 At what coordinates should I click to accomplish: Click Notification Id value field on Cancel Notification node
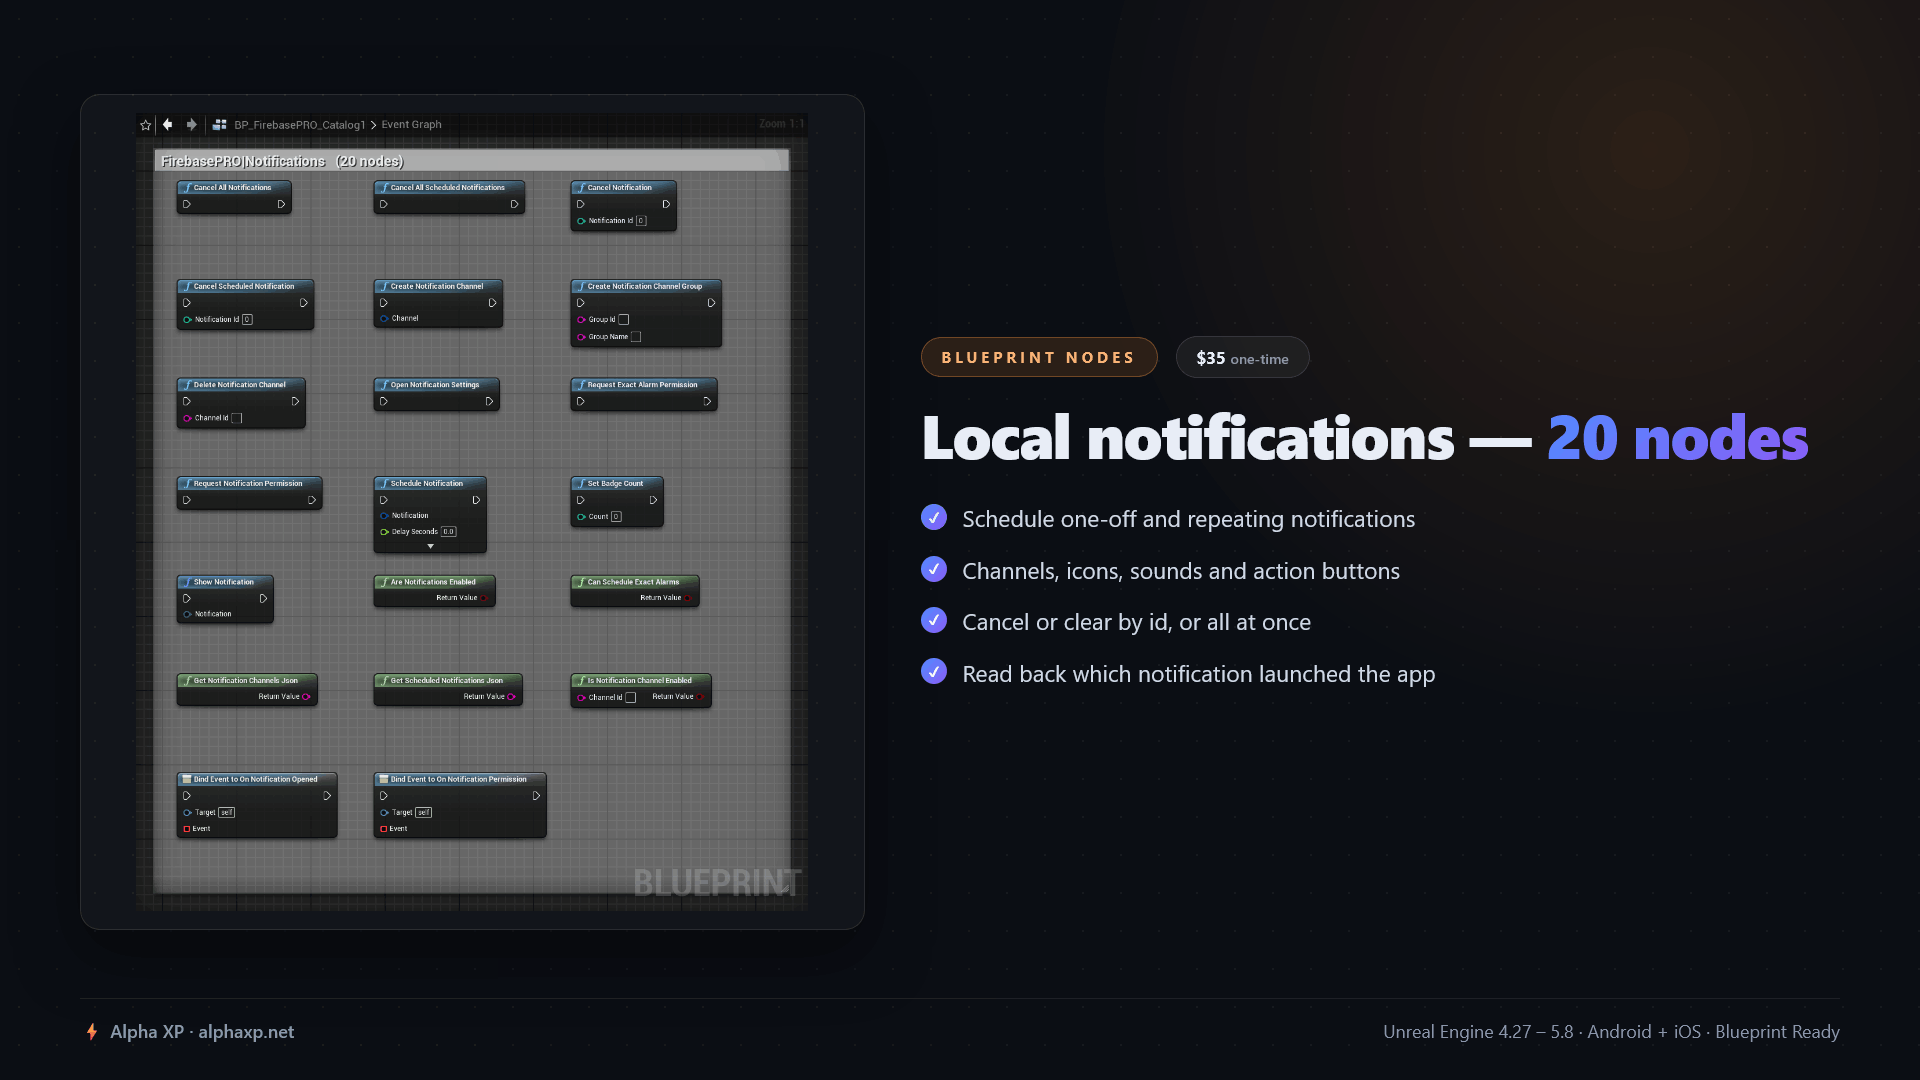coord(641,221)
